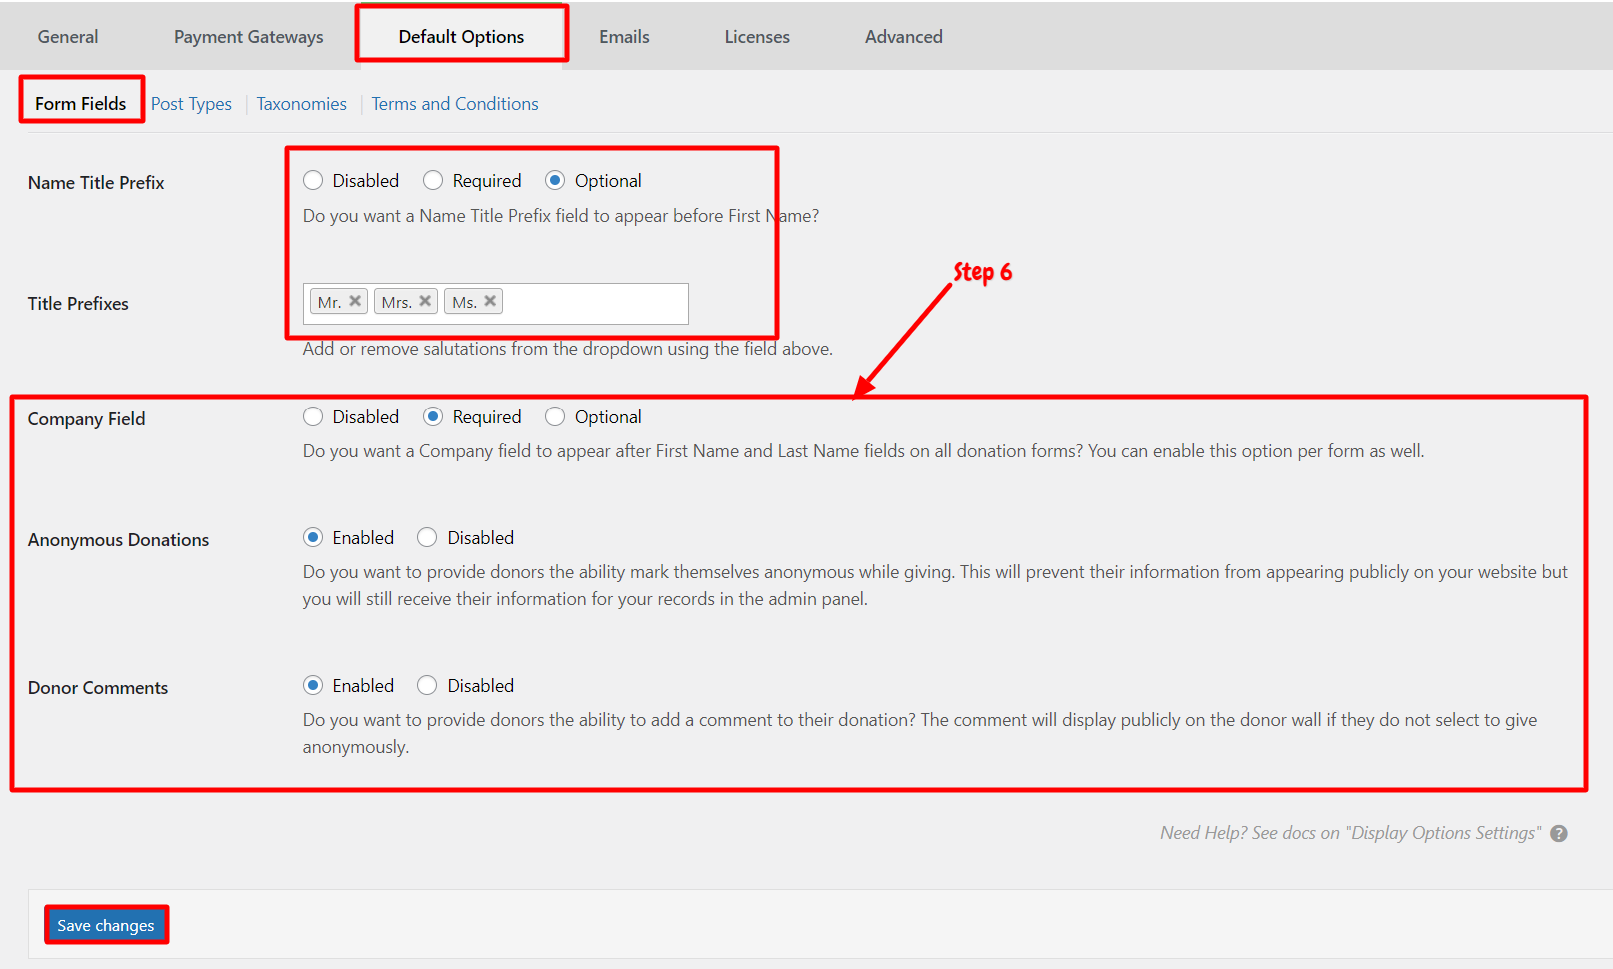Open Terms and Conditions section
The width and height of the screenshot is (1613, 969).
click(x=455, y=104)
